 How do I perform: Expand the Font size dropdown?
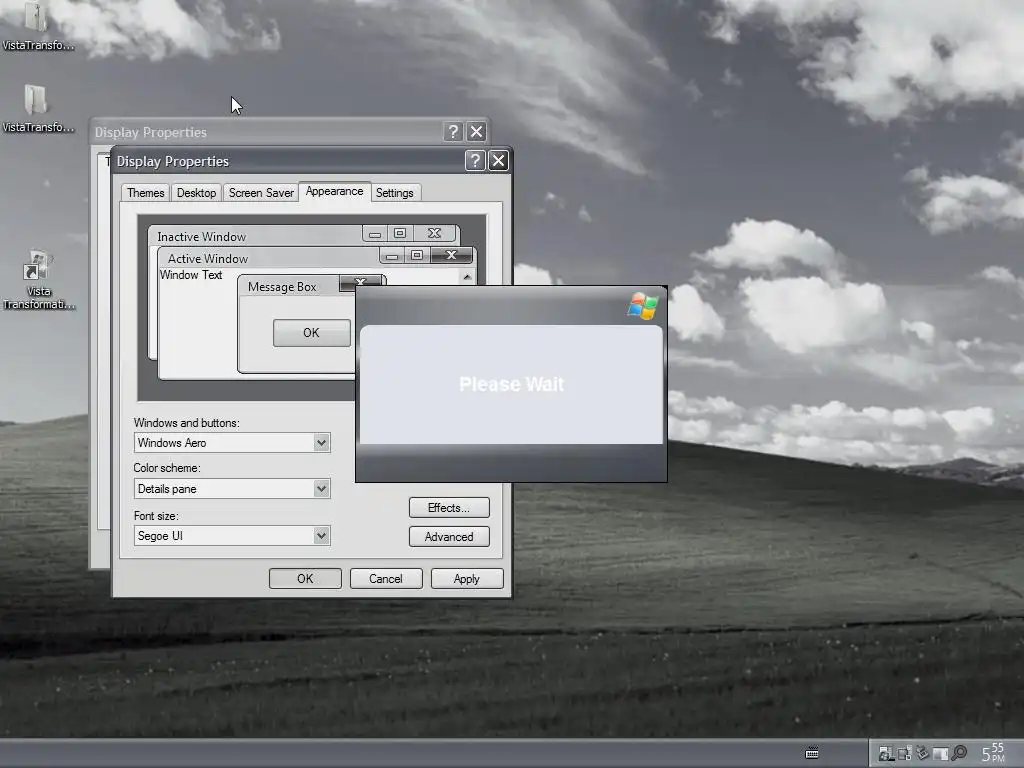321,536
